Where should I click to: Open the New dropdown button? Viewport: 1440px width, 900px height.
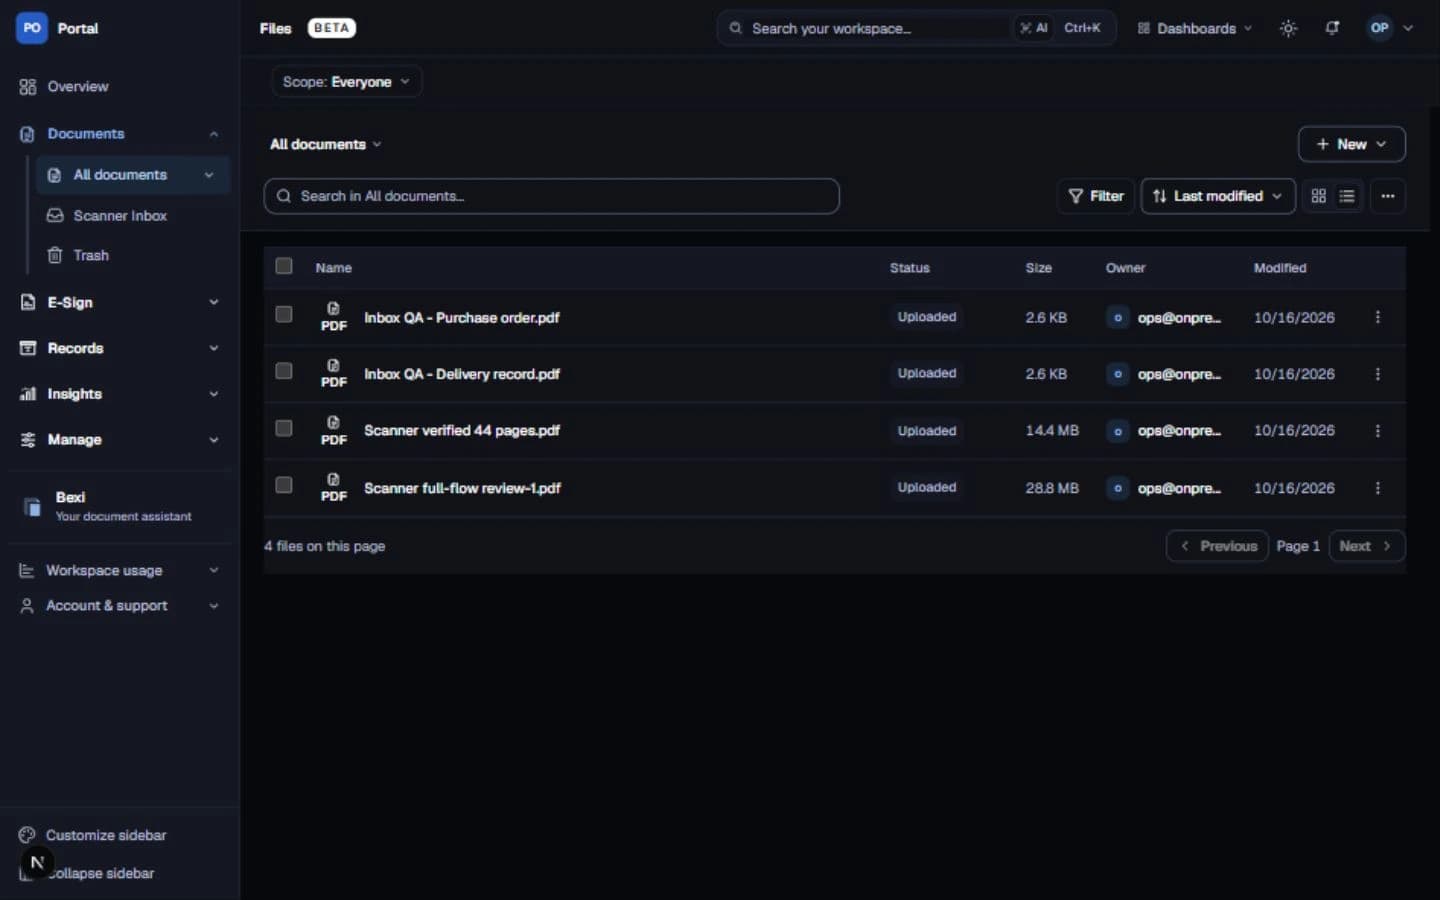[1351, 144]
